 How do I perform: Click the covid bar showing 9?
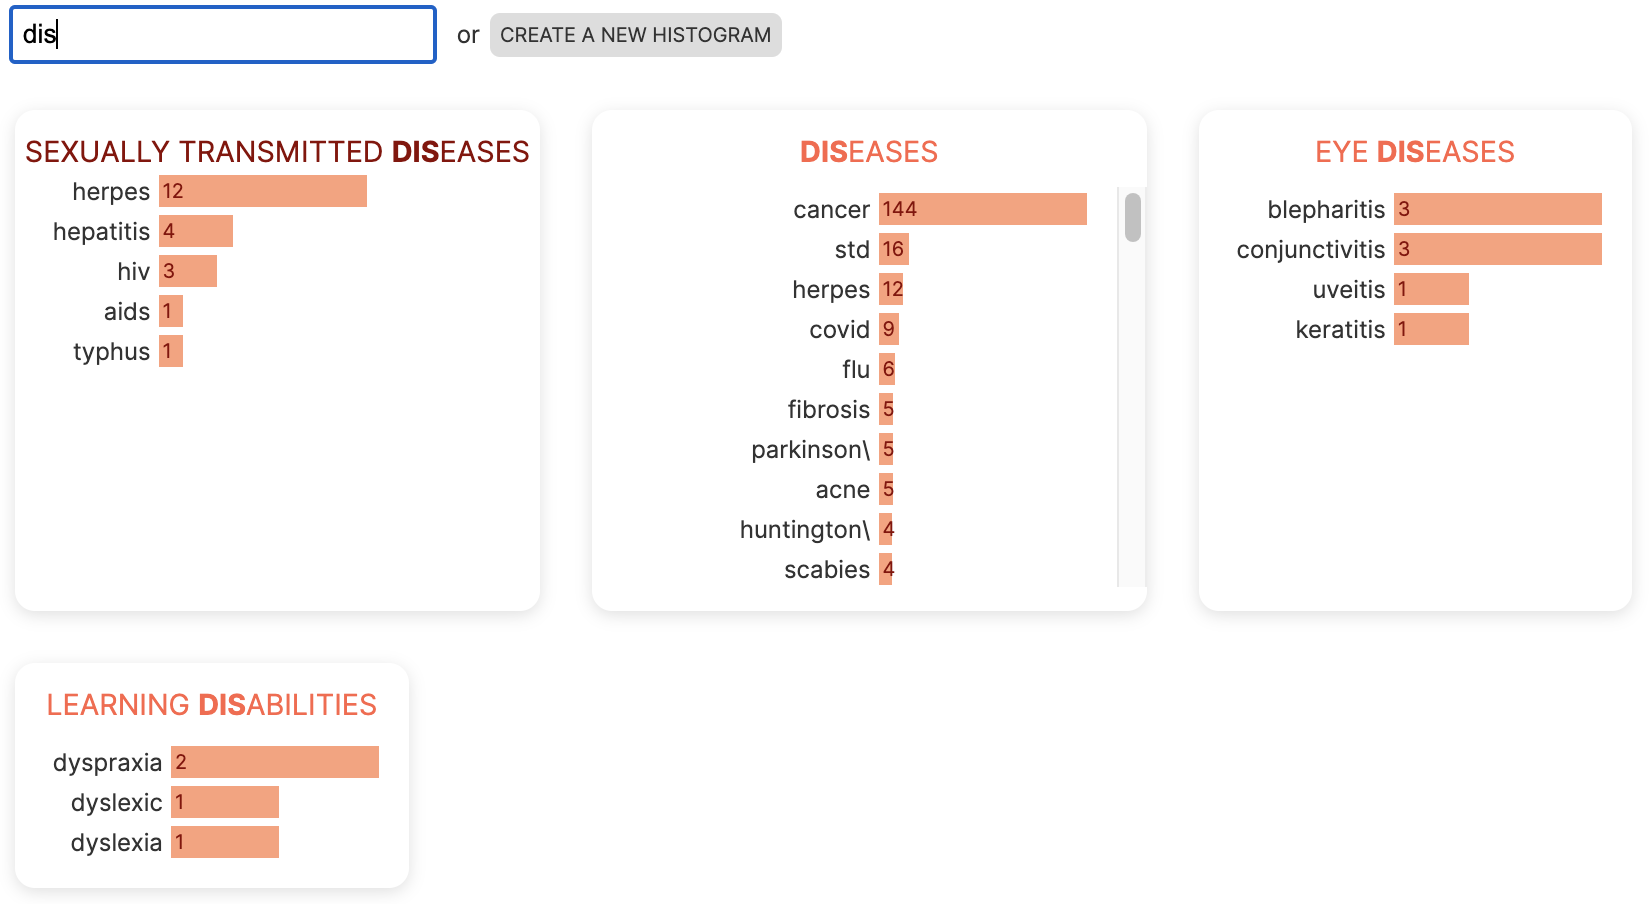(889, 329)
